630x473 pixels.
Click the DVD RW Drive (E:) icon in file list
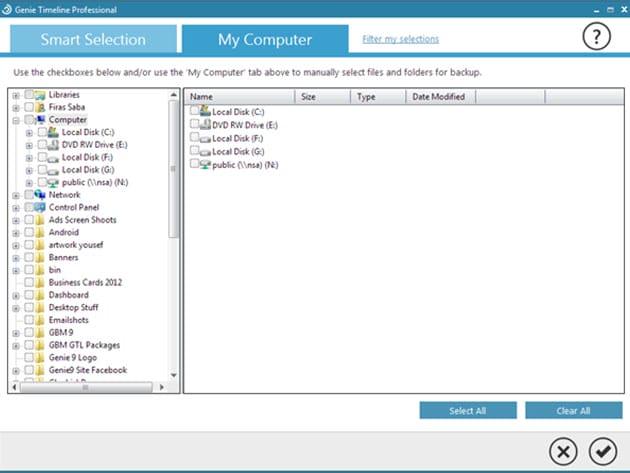point(205,125)
